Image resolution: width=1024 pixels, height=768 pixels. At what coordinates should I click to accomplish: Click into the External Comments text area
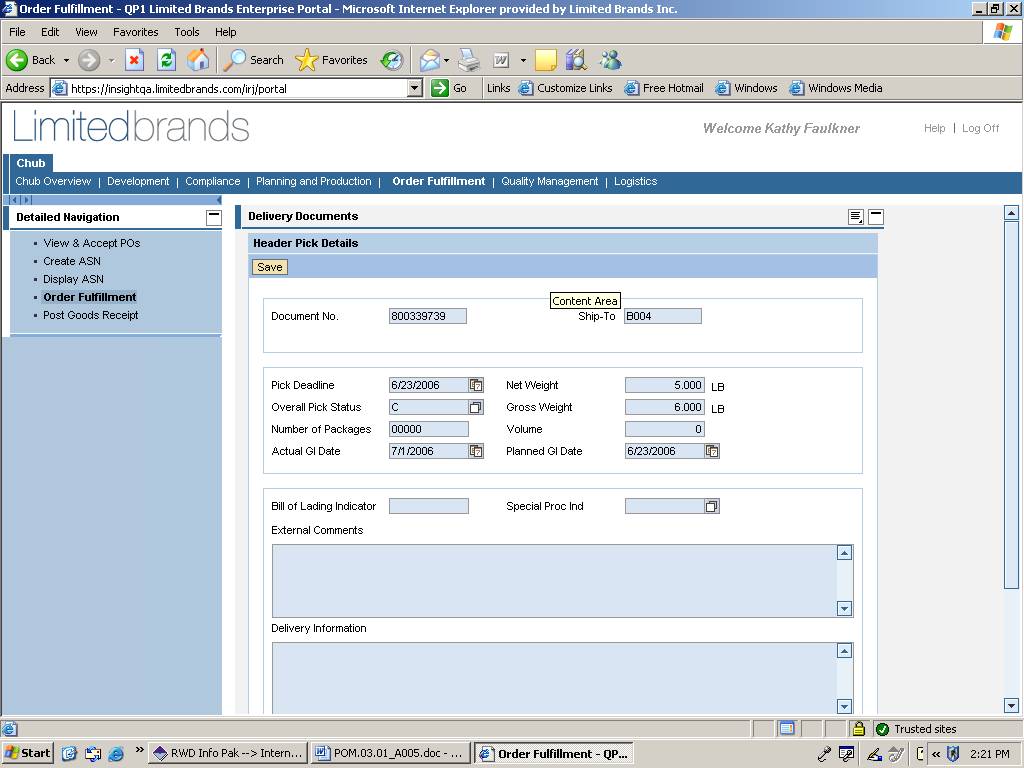tap(554, 581)
